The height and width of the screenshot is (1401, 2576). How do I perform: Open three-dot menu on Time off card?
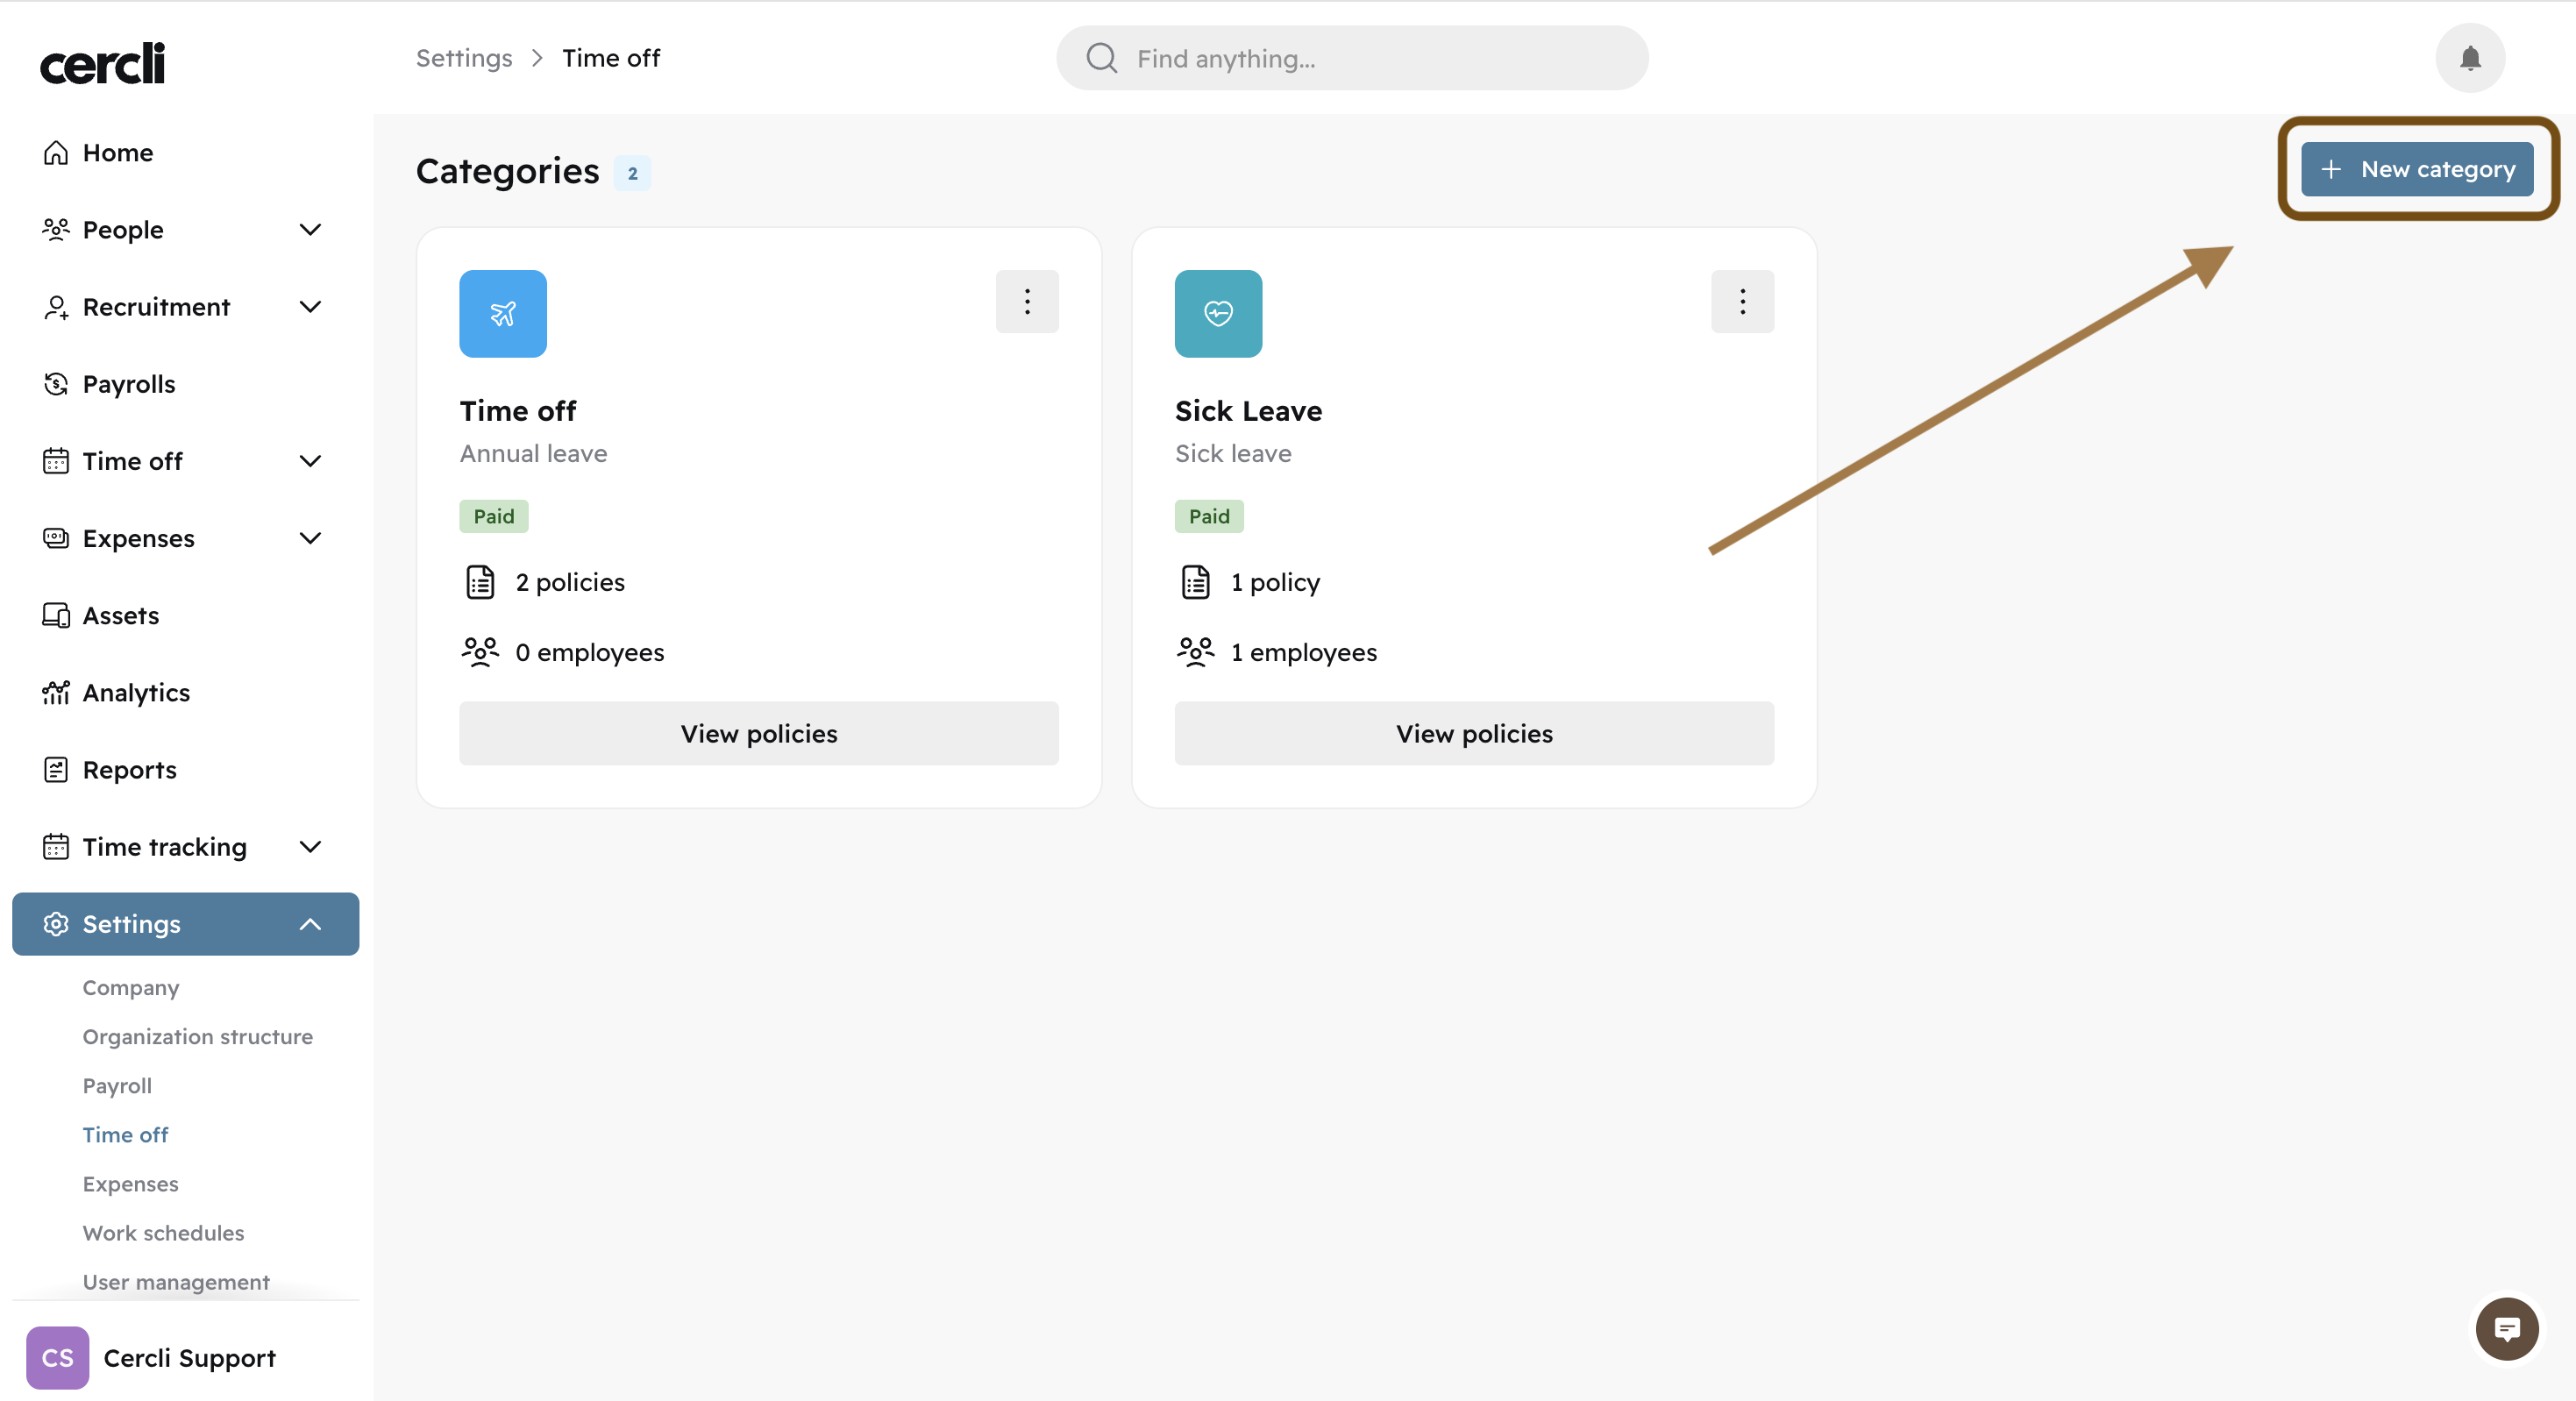pos(1026,301)
